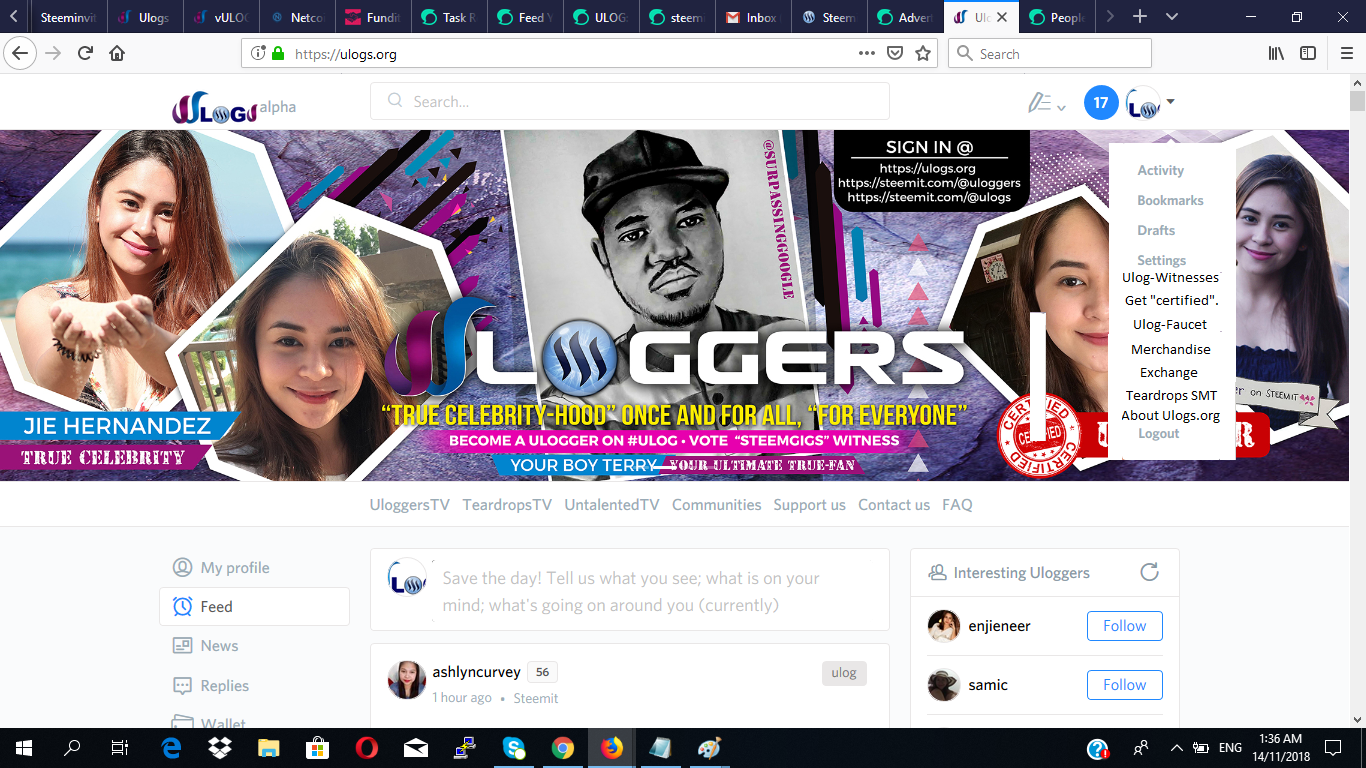The image size is (1366, 768).
Task: Click the Ulogs alpha logo
Action: point(234,106)
